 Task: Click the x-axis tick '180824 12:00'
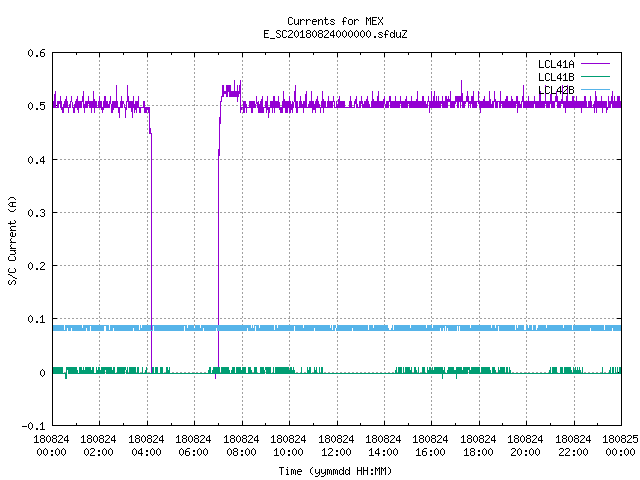click(336, 446)
